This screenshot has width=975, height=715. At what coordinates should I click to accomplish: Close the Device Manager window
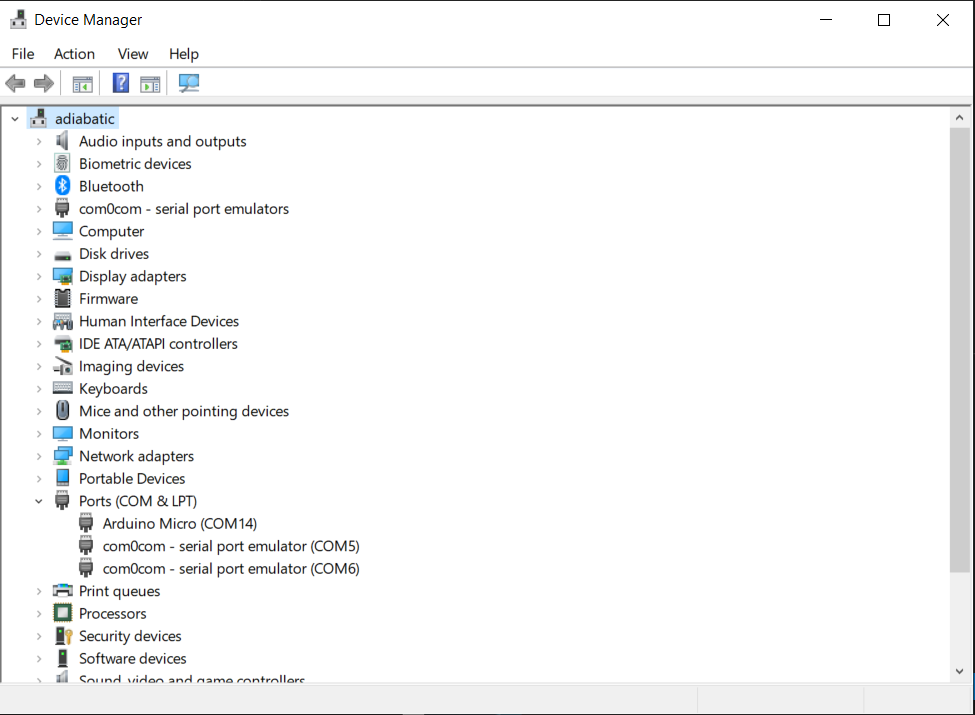tap(943, 20)
